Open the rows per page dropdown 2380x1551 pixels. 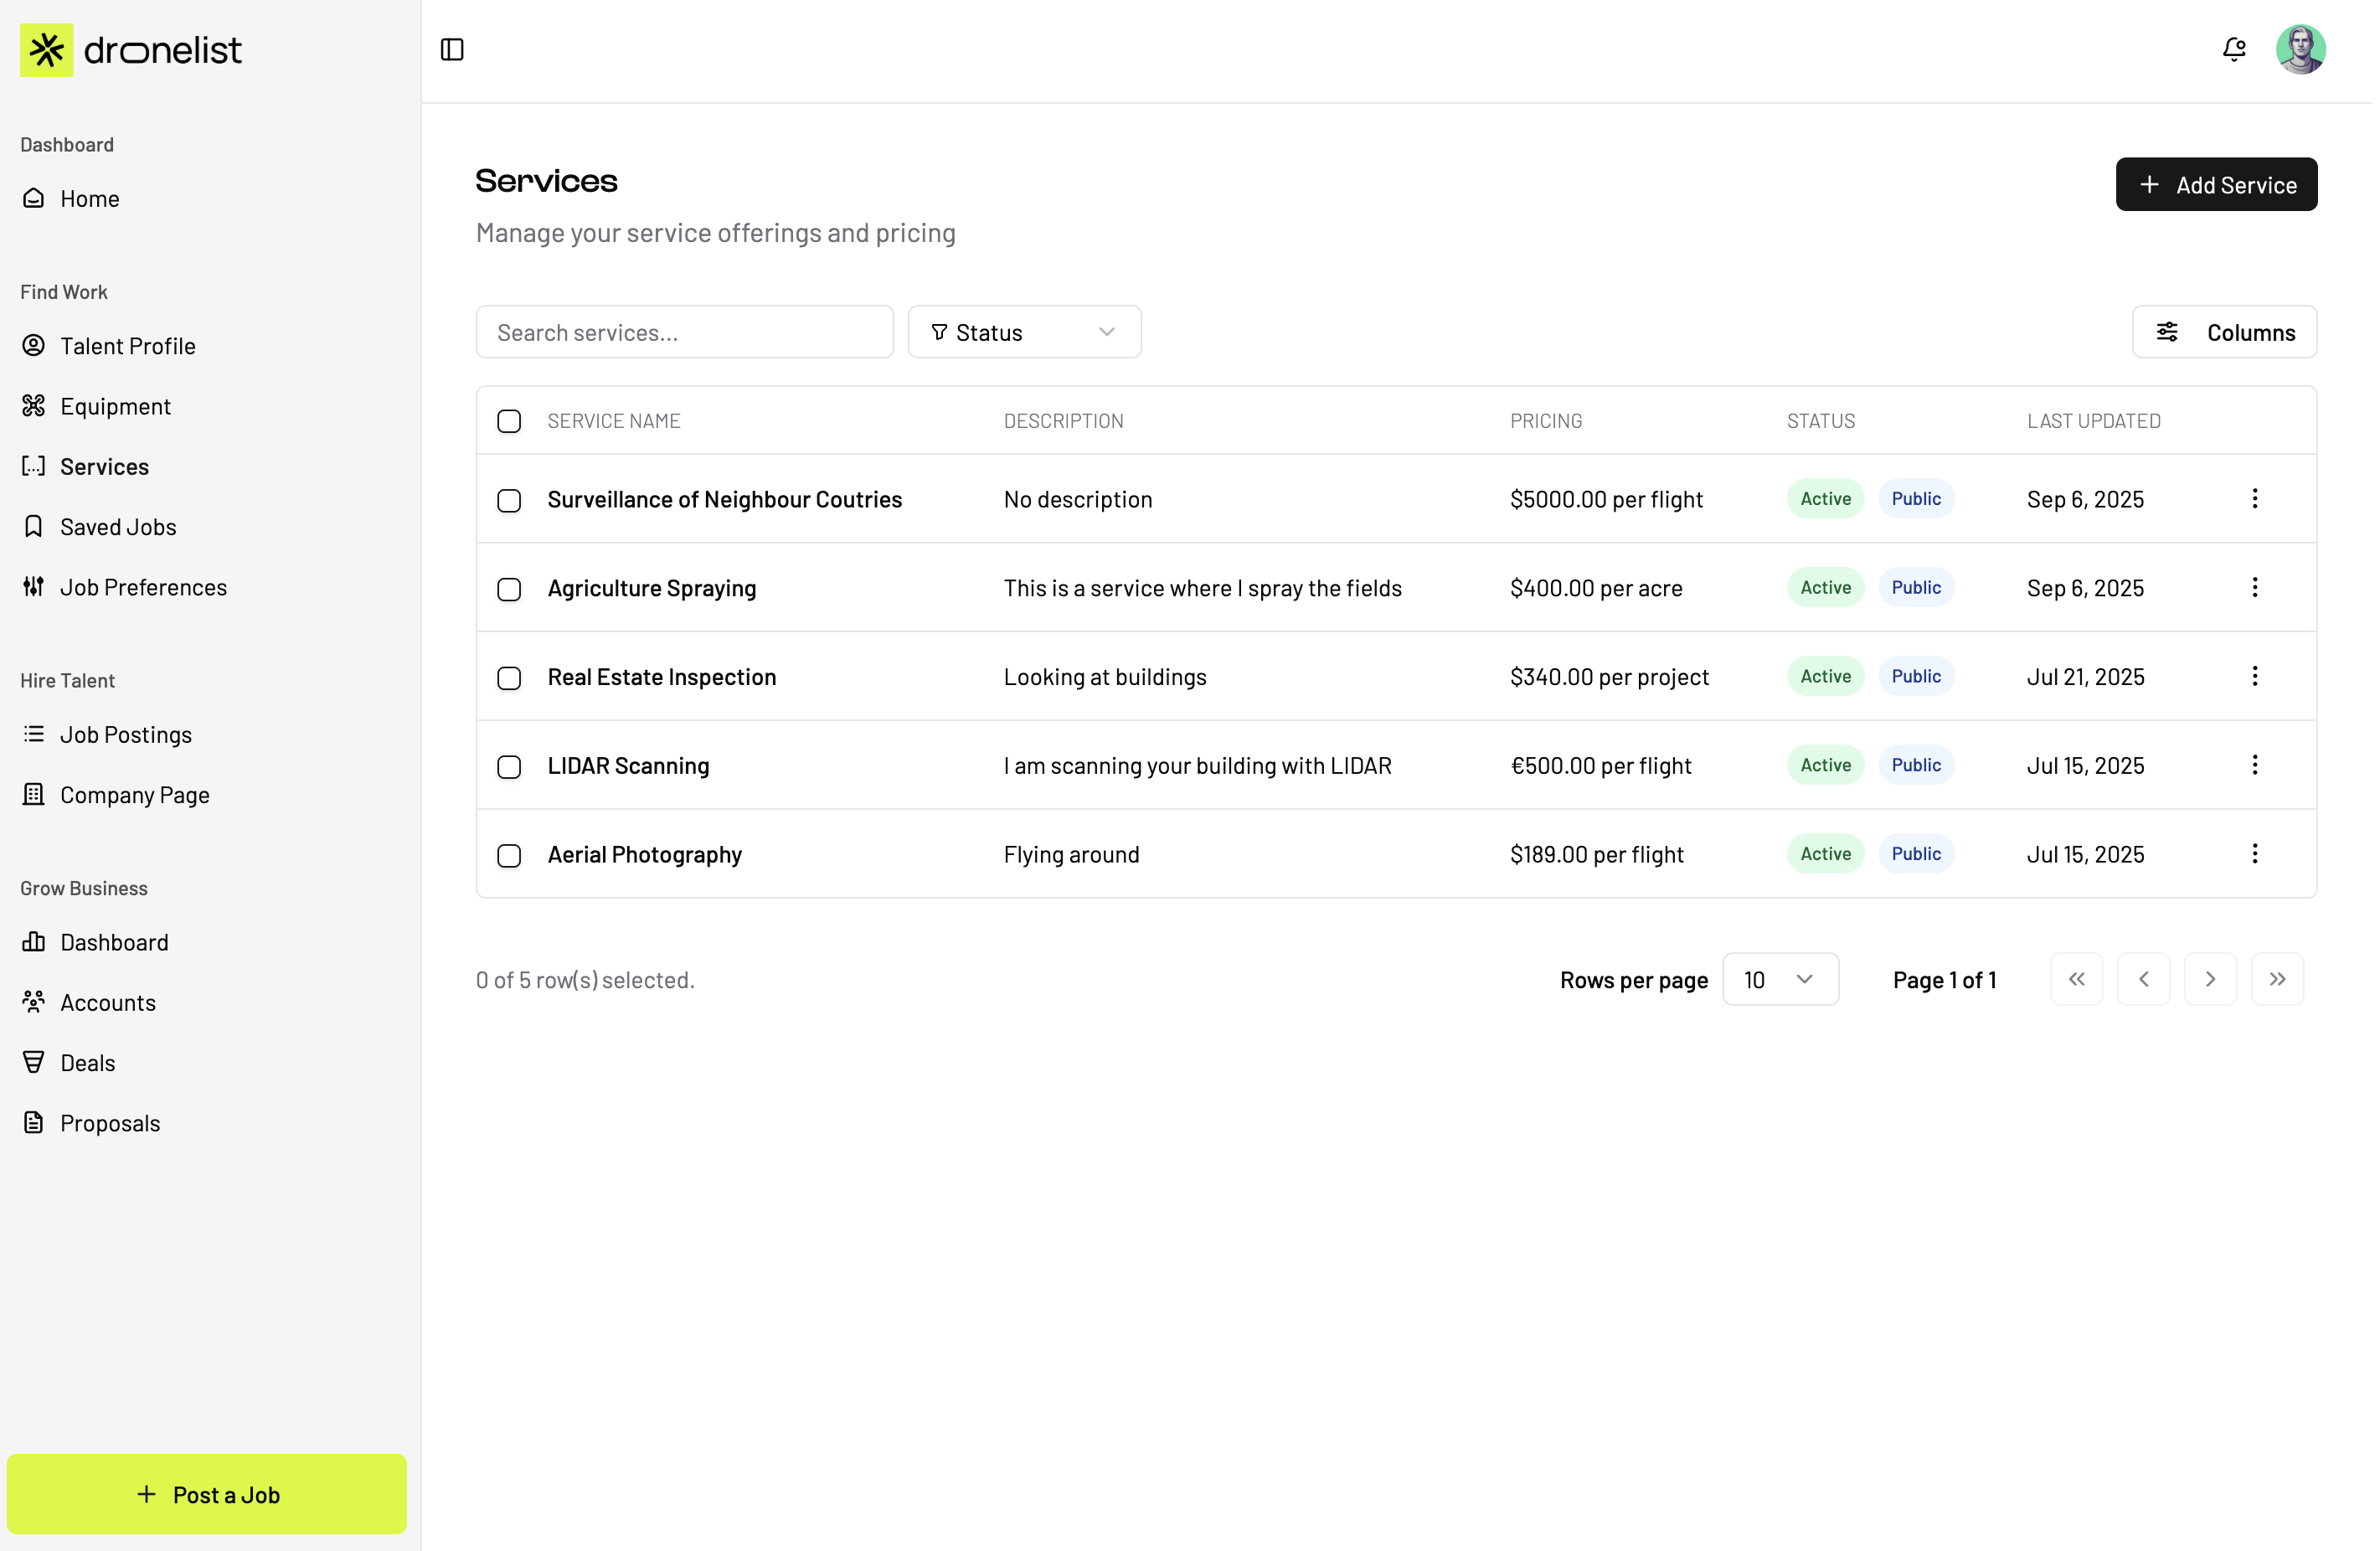(x=1779, y=979)
